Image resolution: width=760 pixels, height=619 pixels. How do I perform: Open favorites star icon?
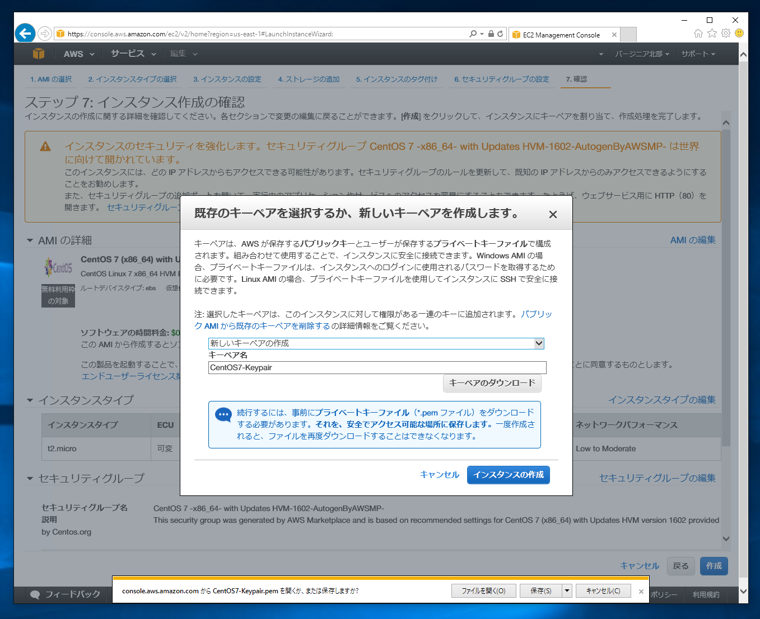[x=712, y=33]
